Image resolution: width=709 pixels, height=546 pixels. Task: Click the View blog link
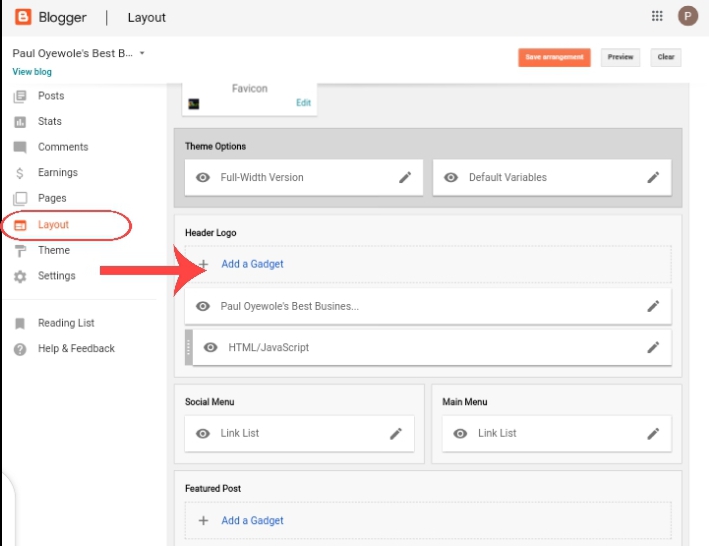[32, 71]
